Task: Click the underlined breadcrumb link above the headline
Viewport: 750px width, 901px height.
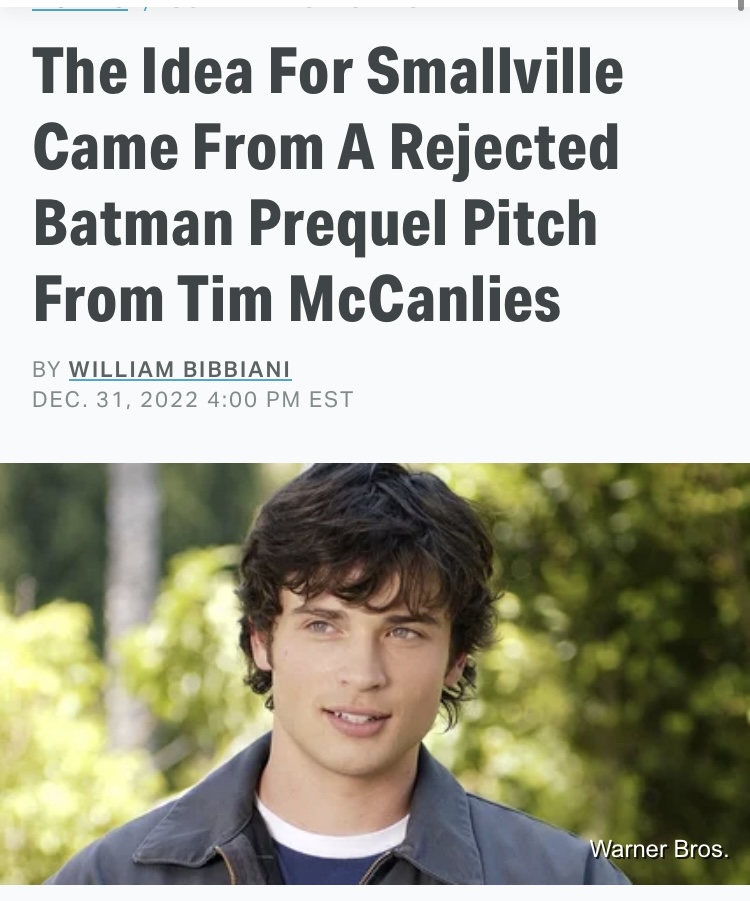Action: pos(80,7)
